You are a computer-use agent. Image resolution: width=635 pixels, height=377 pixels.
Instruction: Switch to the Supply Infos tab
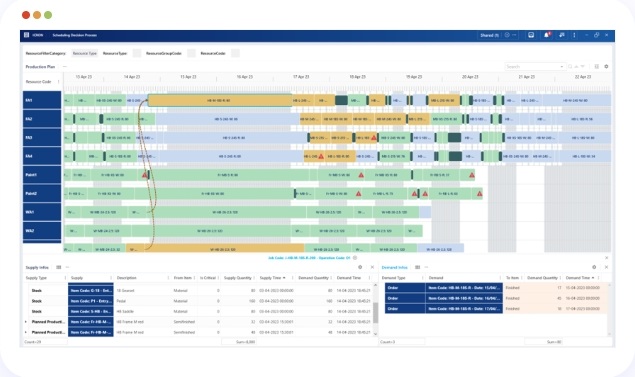point(37,268)
